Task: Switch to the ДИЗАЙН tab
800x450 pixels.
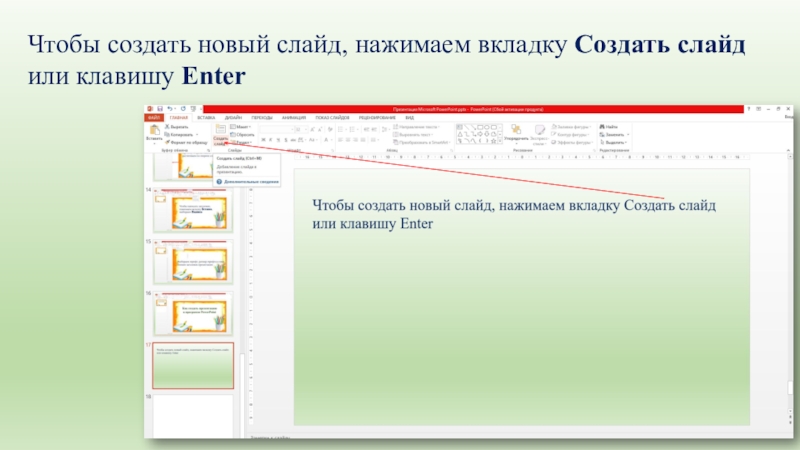Action: [233, 118]
